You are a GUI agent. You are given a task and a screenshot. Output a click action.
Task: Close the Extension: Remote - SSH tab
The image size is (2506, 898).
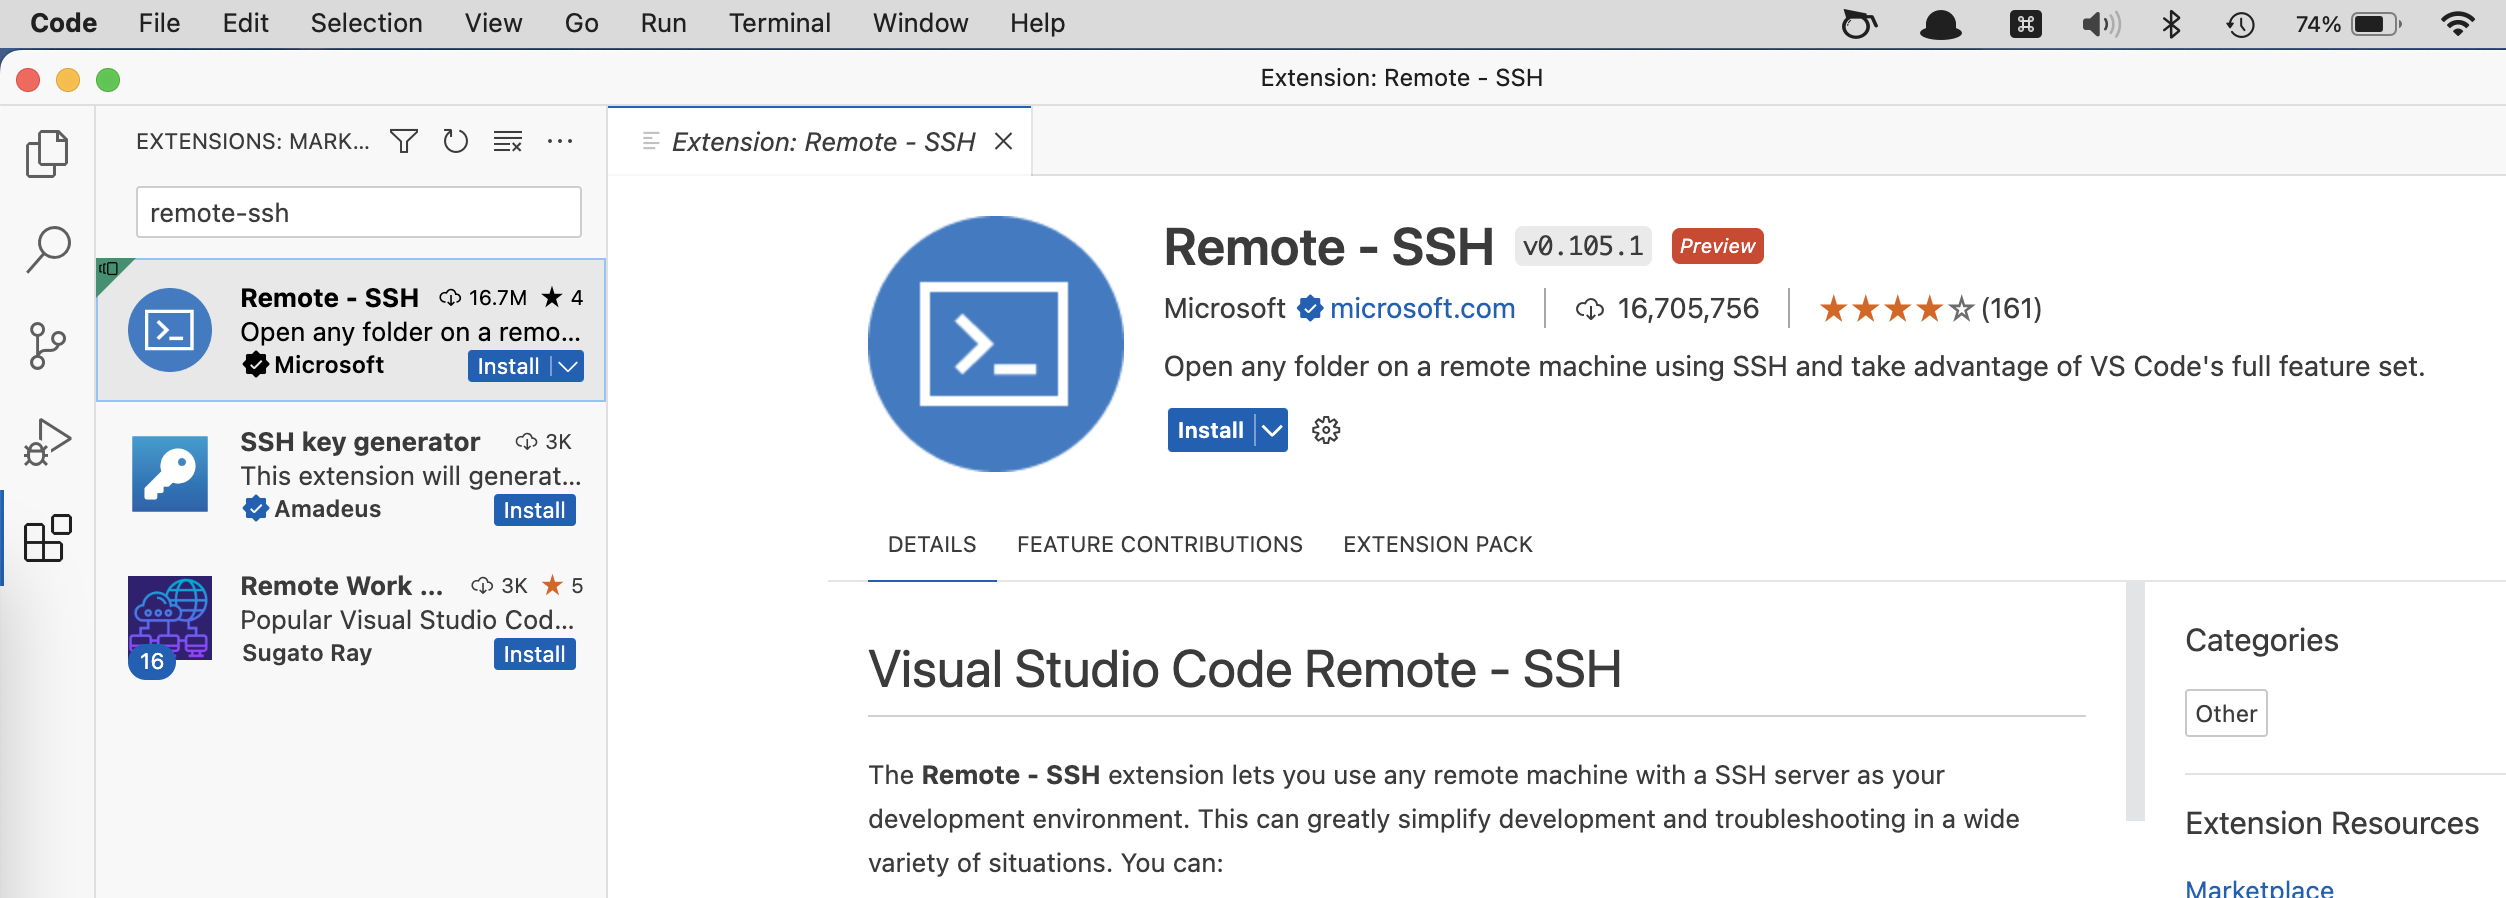coord(1004,142)
